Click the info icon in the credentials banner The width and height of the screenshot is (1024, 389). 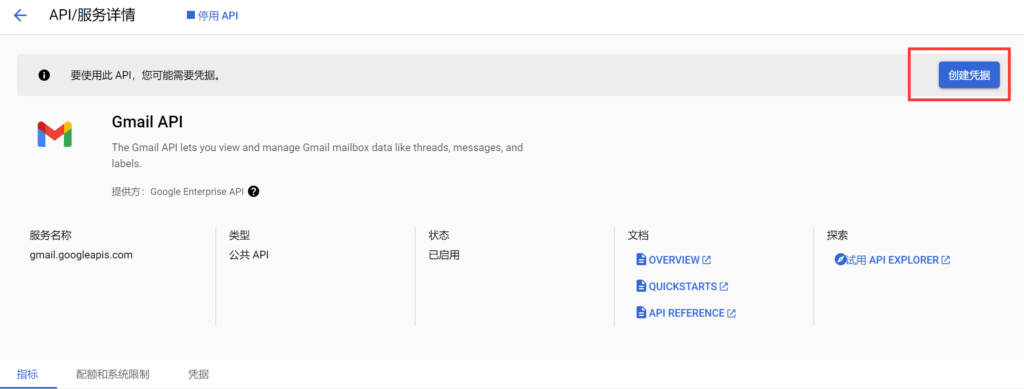coord(44,75)
